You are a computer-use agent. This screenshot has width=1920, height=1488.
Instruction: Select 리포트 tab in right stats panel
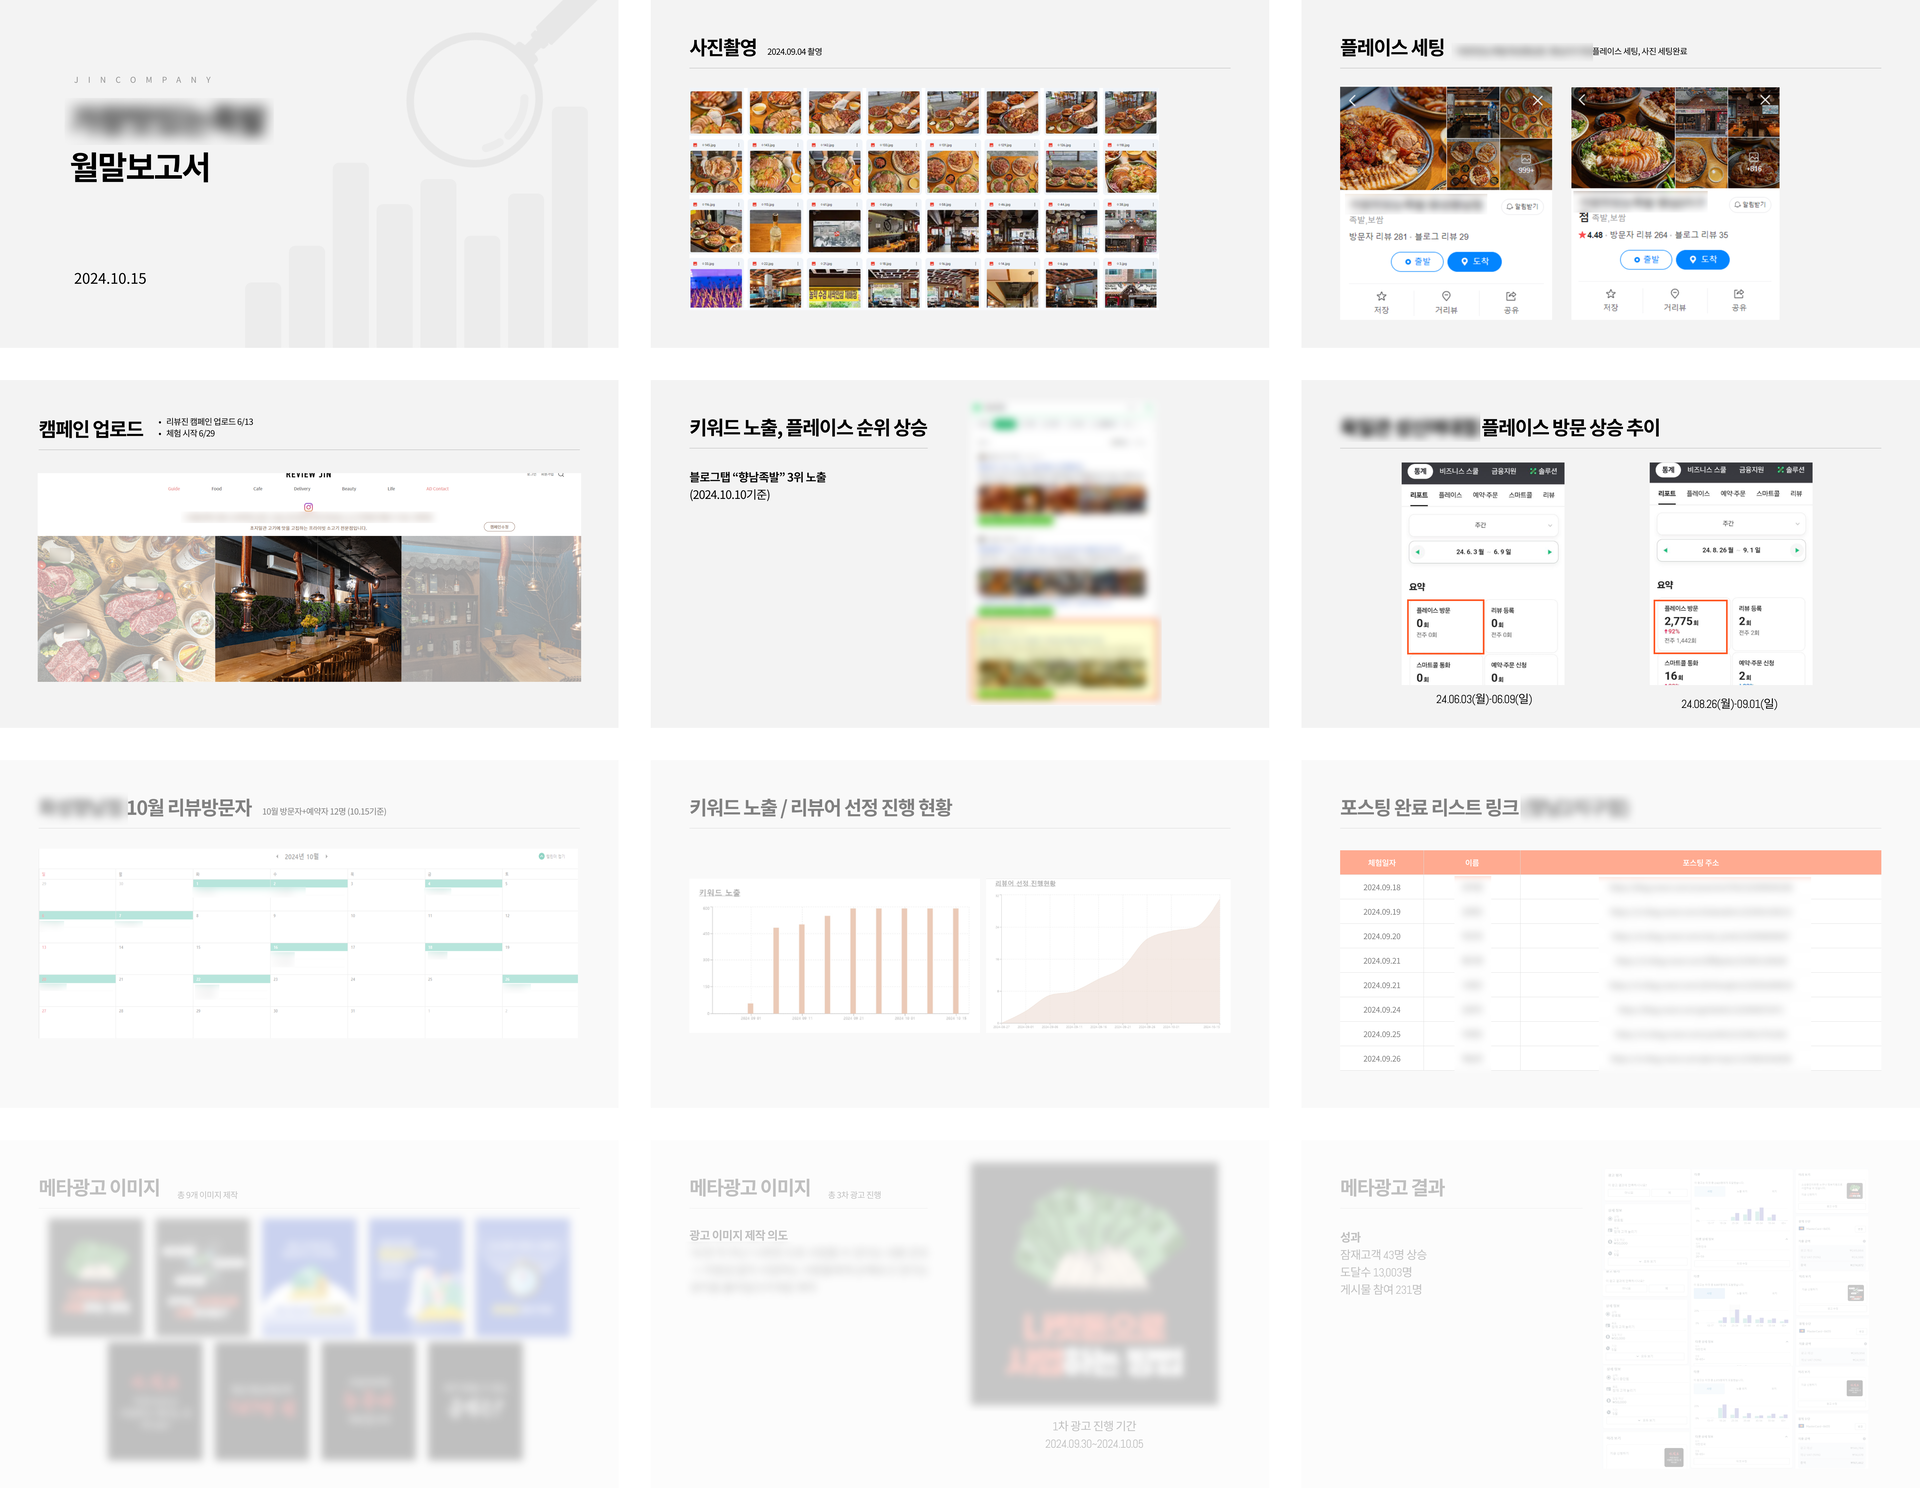[x=1666, y=494]
